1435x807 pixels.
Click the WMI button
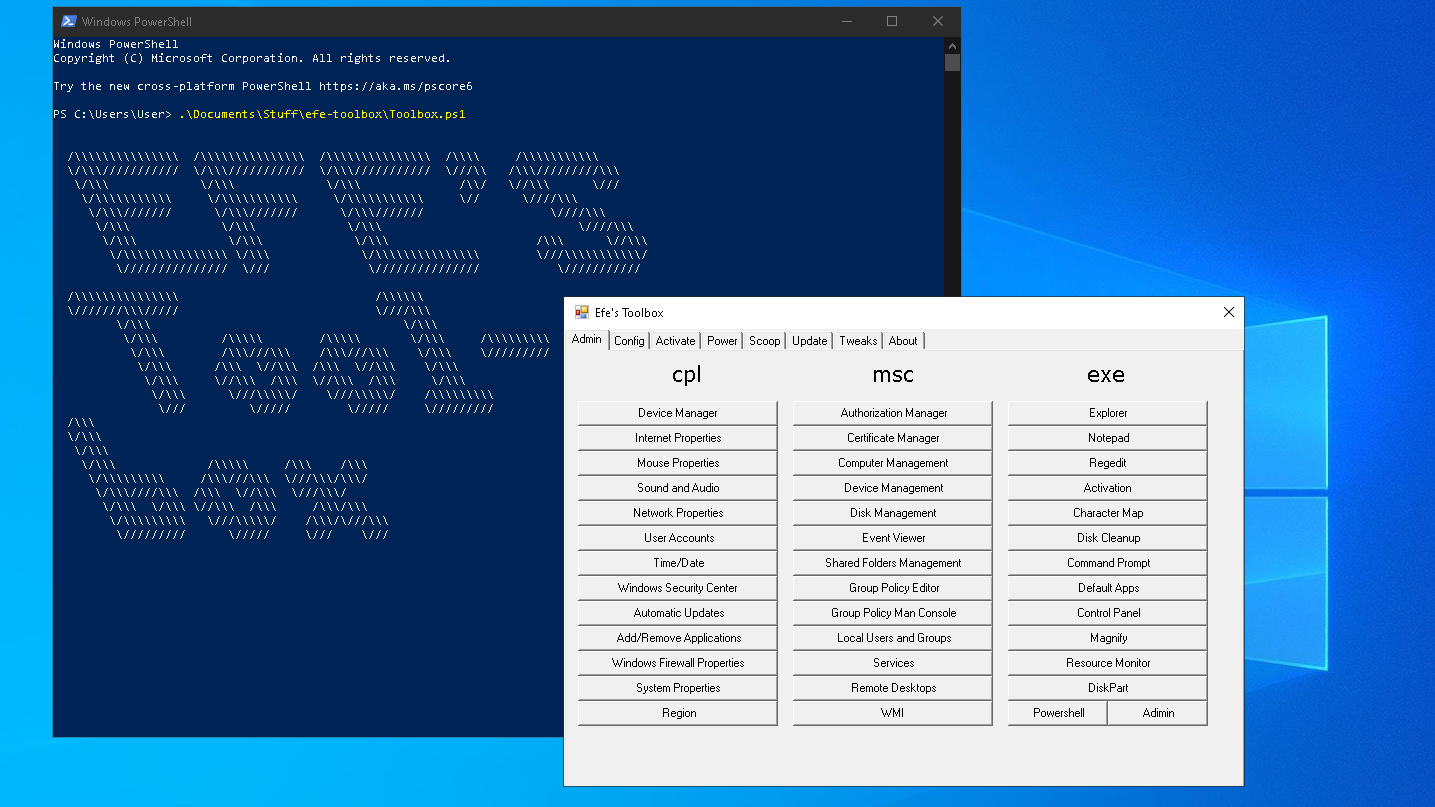[893, 713]
